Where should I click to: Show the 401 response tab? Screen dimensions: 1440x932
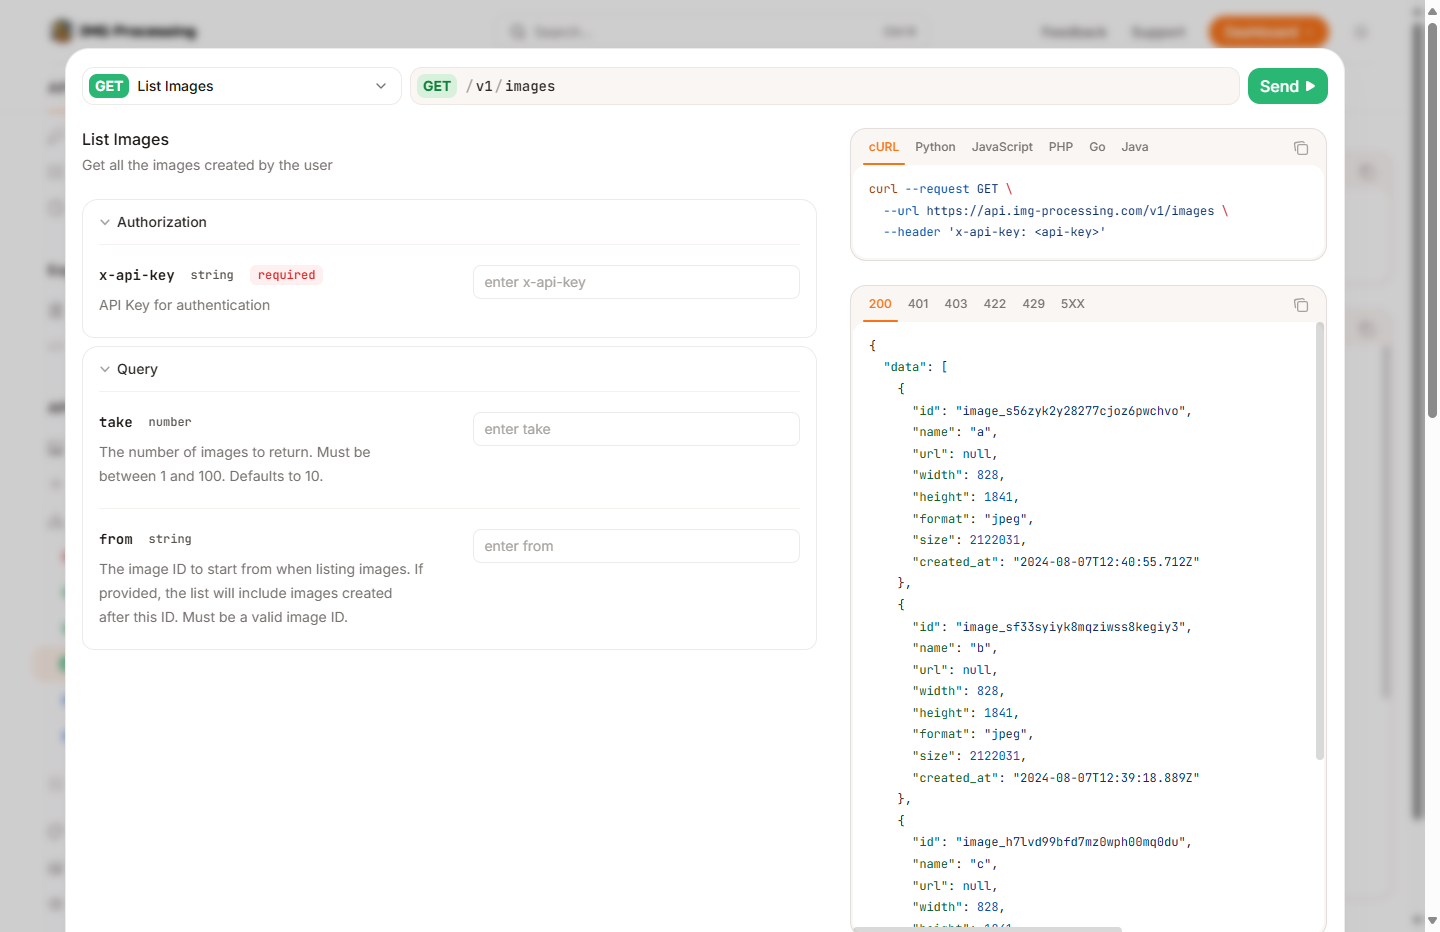(918, 304)
